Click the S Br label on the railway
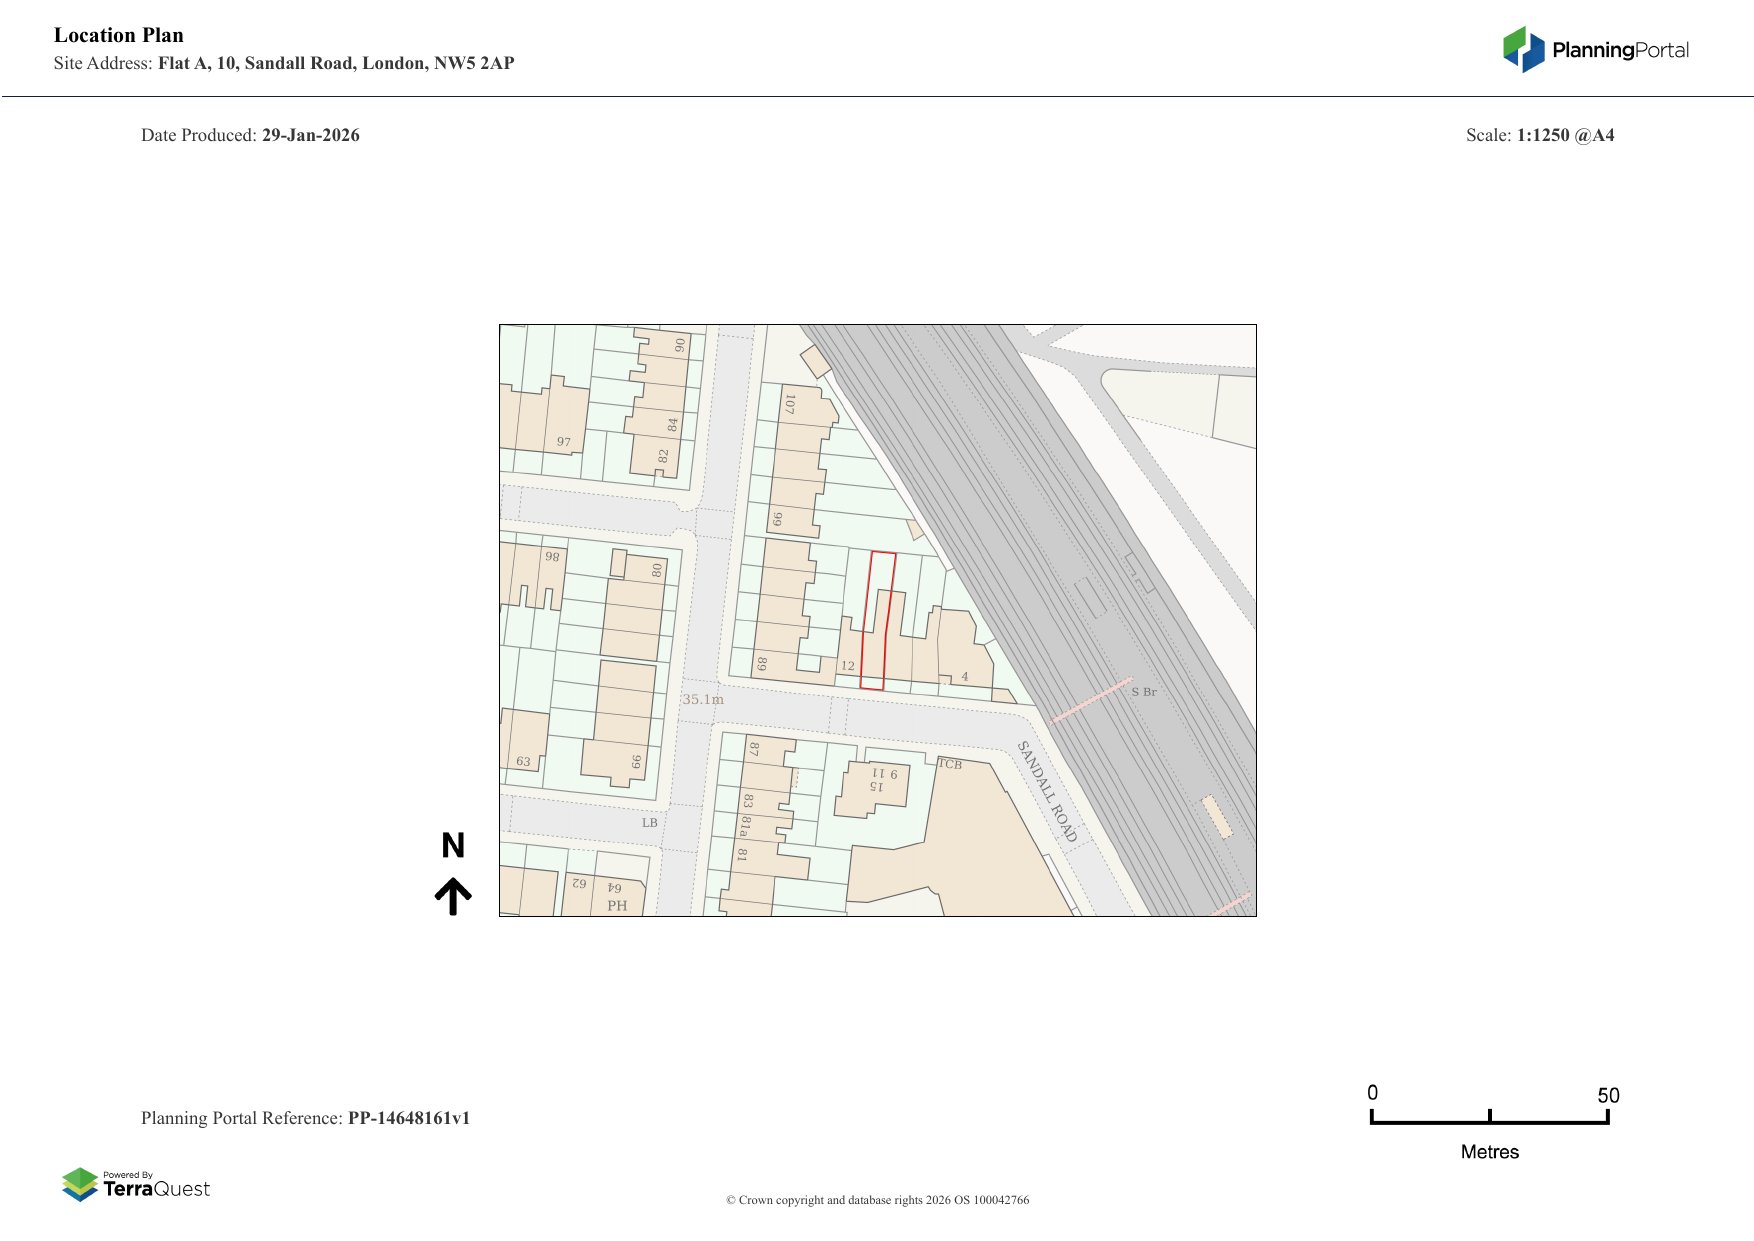This screenshot has width=1754, height=1241. pyautogui.click(x=1144, y=692)
